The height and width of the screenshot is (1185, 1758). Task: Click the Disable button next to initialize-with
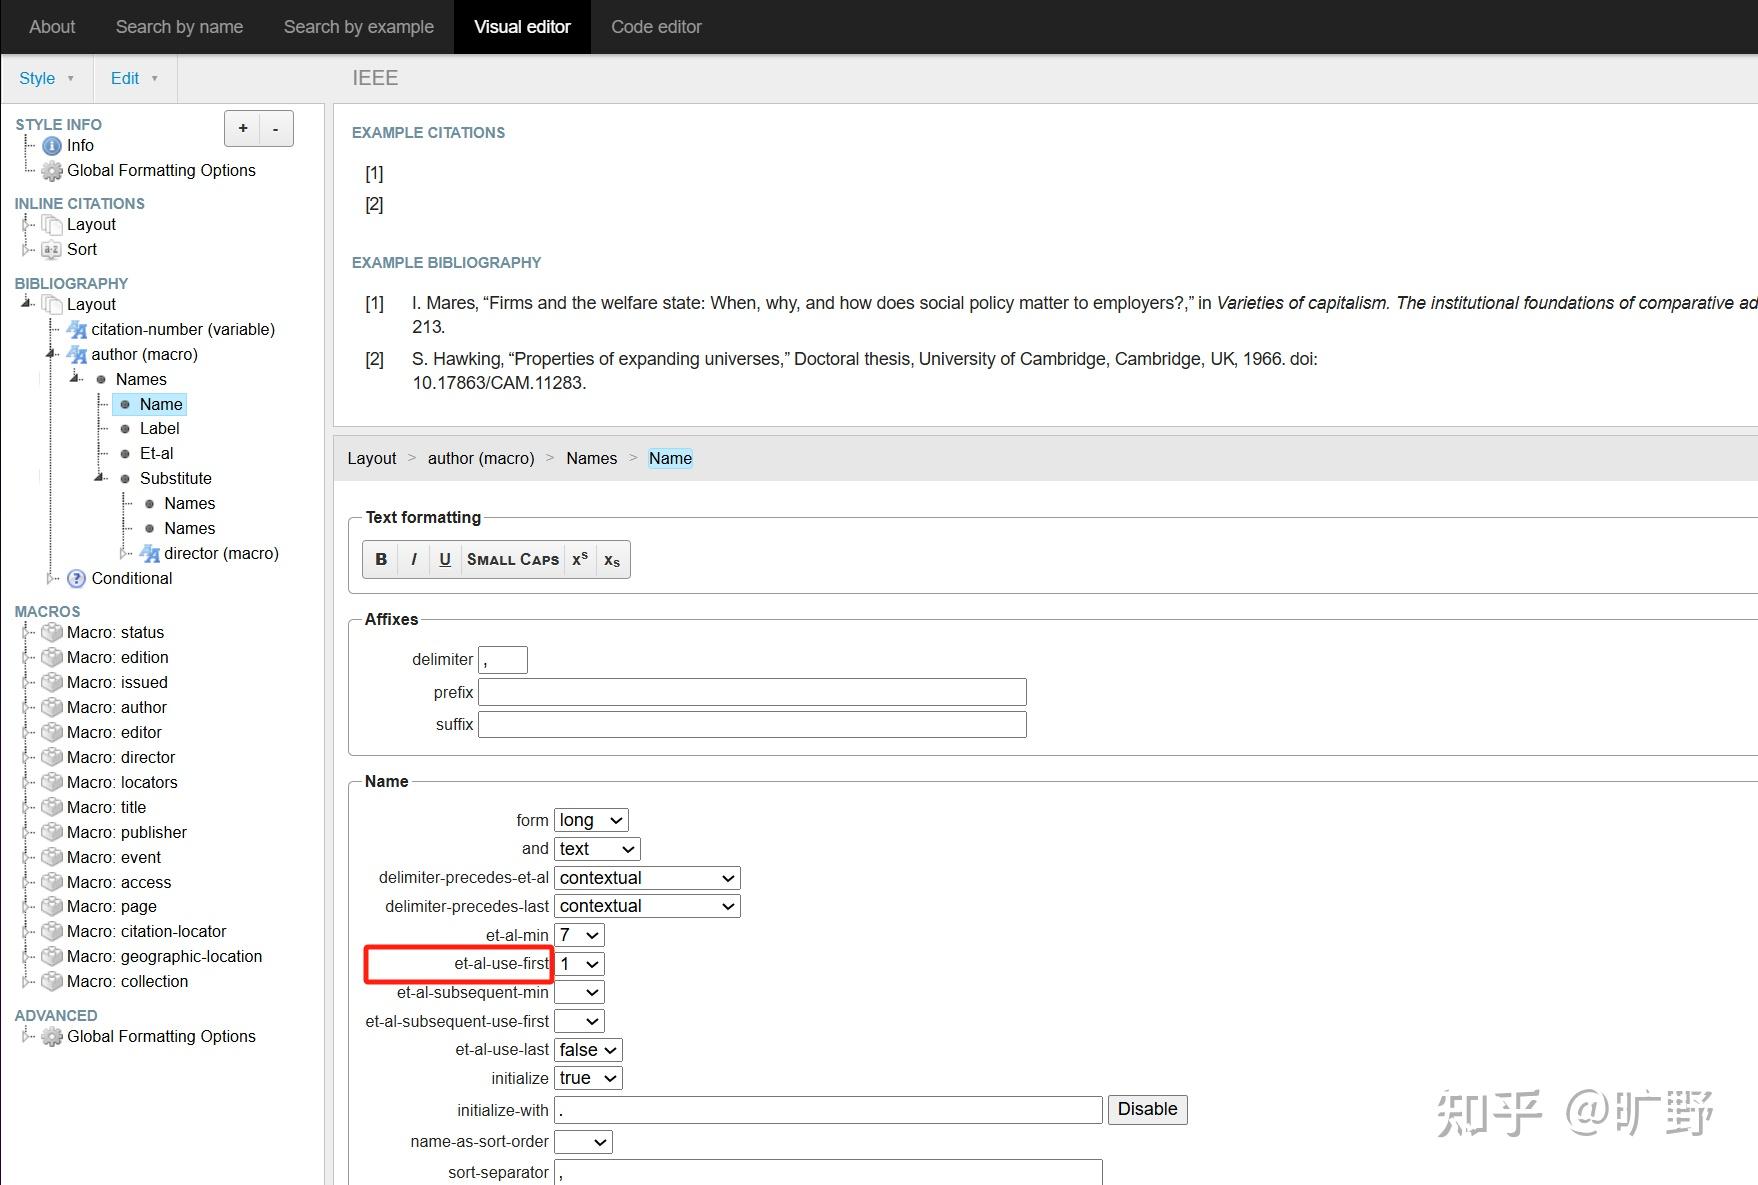(x=1147, y=1109)
